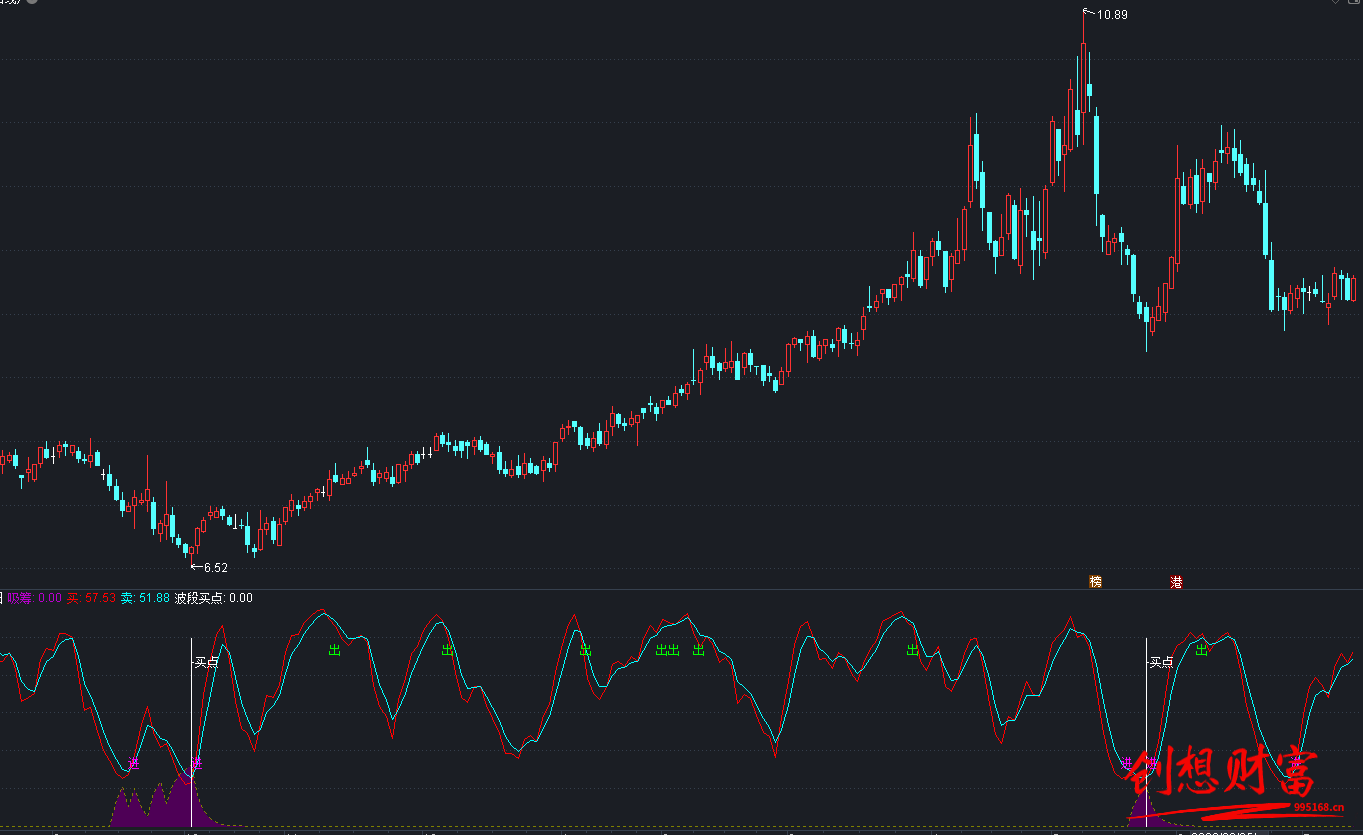
Task: Click the rightmost green 出 signal marker
Action: (x=1201, y=650)
